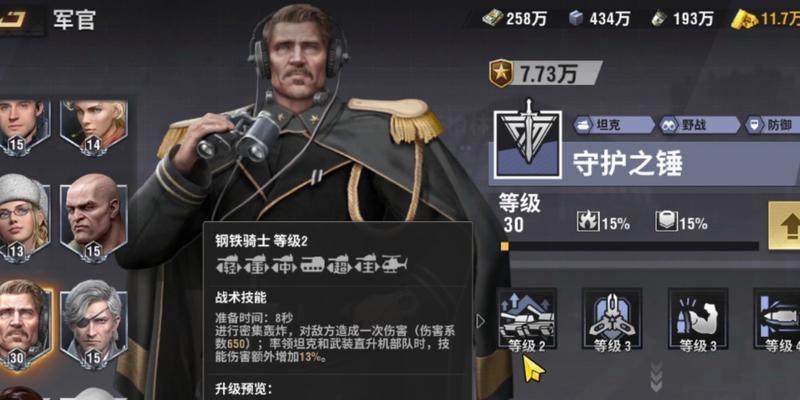Click the steel cube resource icon 434万
Screen dimensions: 800x400
576,19
